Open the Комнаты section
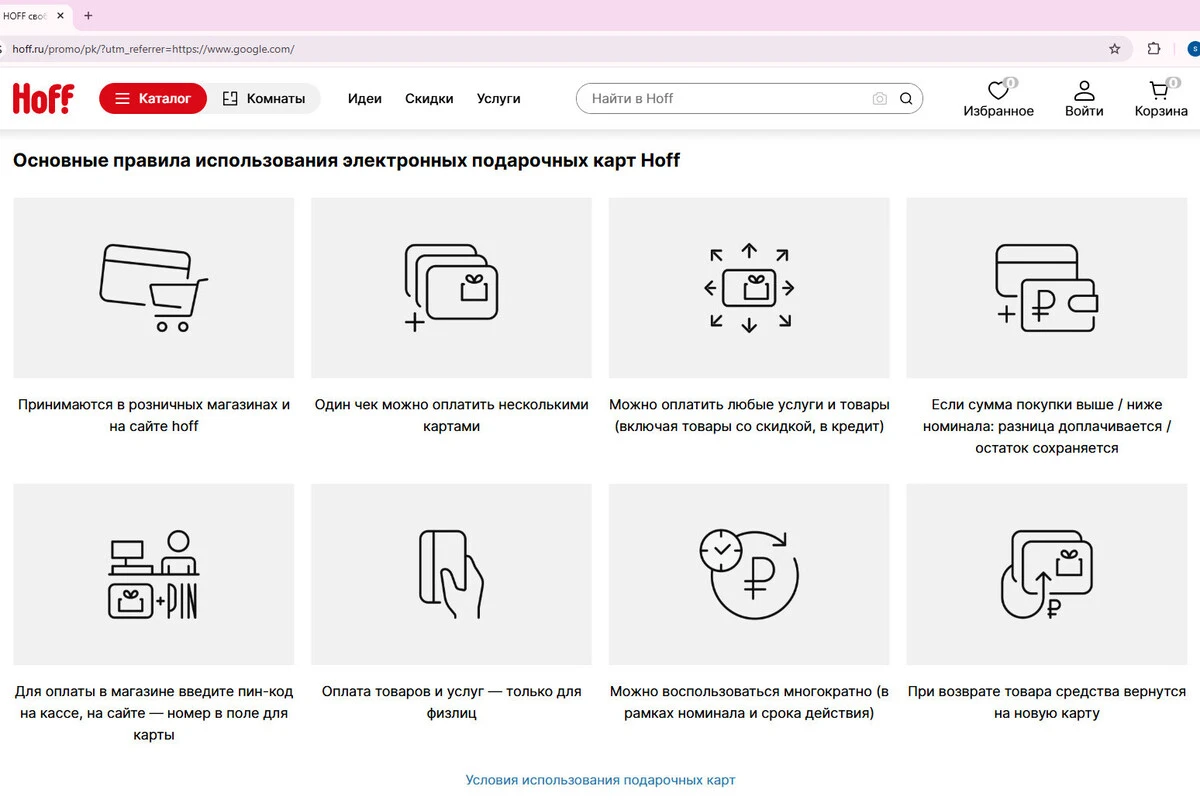The width and height of the screenshot is (1200, 800). coord(264,98)
